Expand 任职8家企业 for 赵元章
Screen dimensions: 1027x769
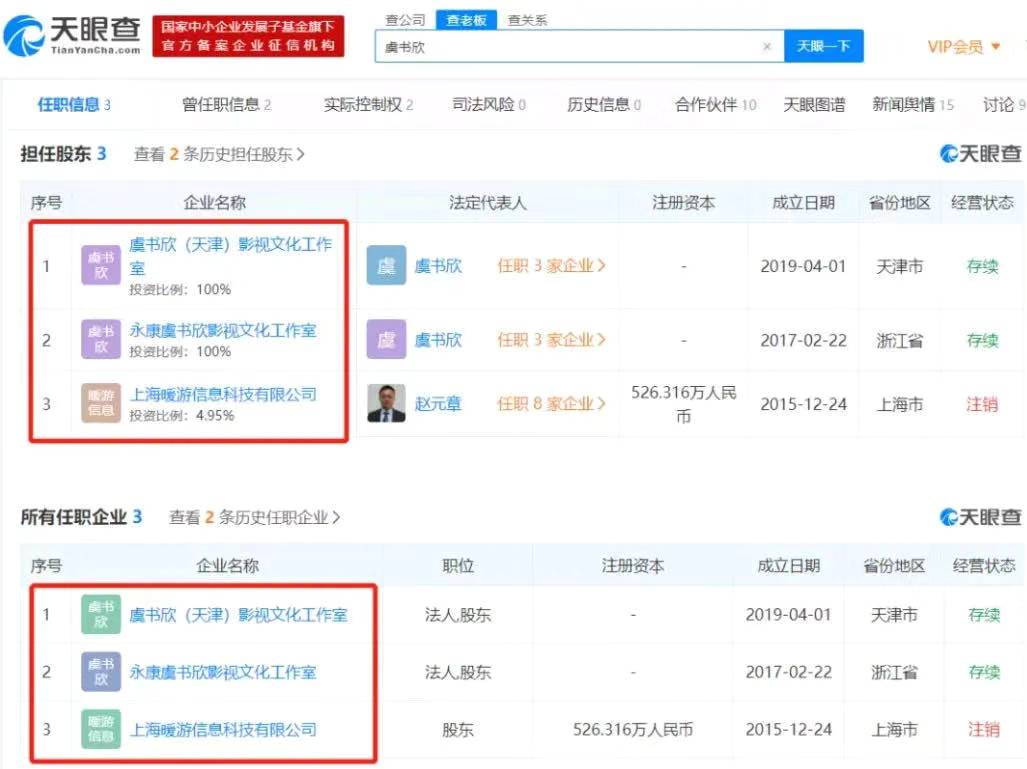tap(551, 404)
